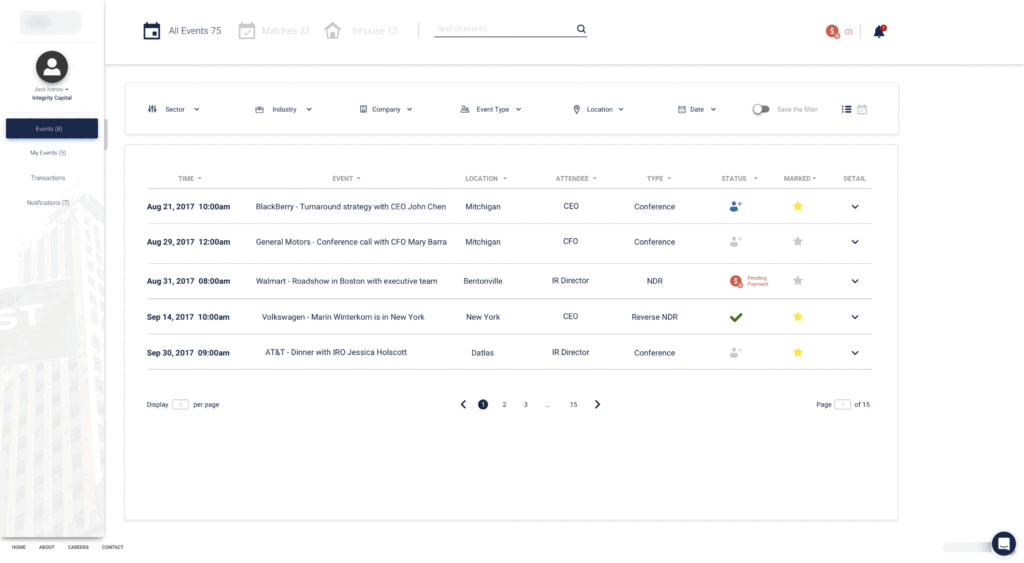
Task: Click the search magnifier icon
Action: (581, 29)
